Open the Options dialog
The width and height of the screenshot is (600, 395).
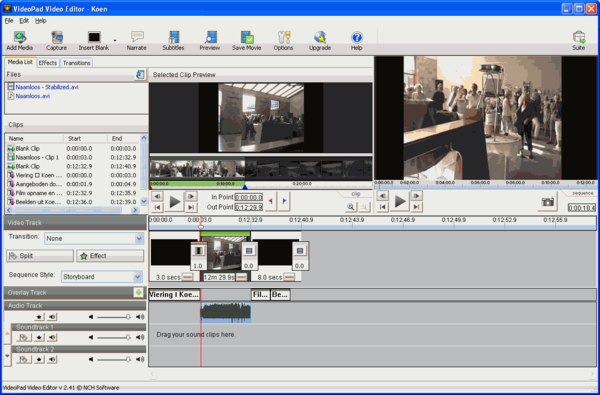coord(283,41)
